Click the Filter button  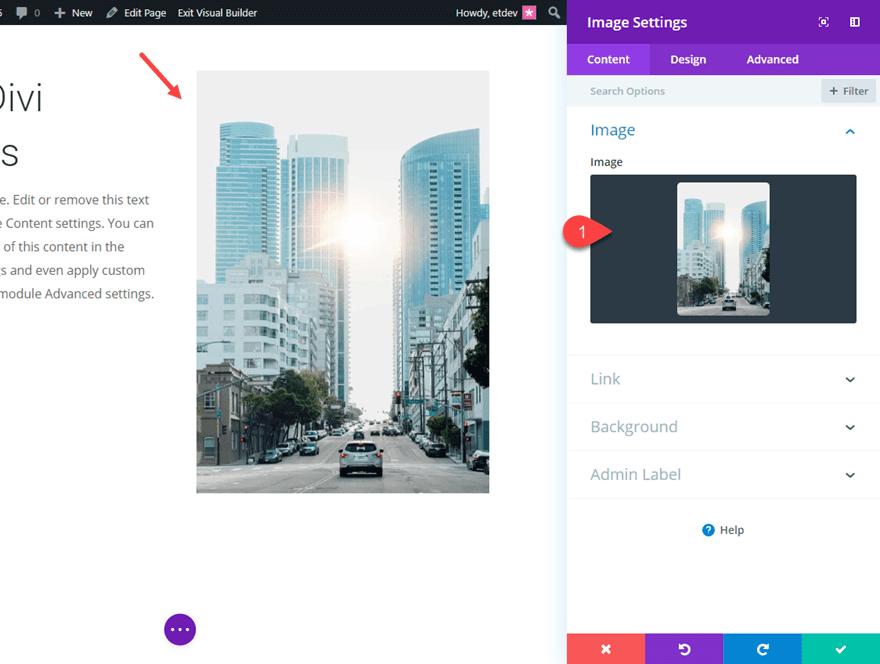pos(848,90)
